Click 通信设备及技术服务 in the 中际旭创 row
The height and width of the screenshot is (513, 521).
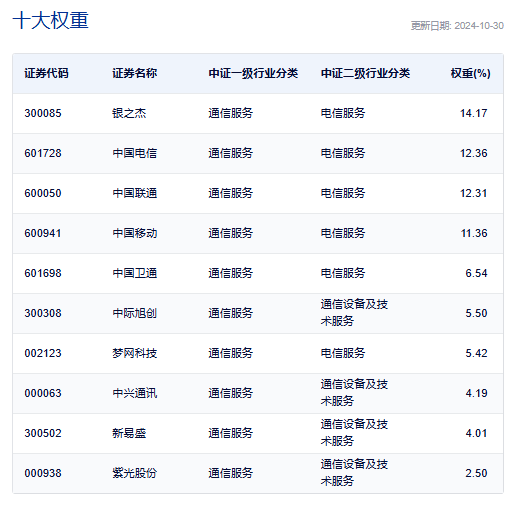354,313
